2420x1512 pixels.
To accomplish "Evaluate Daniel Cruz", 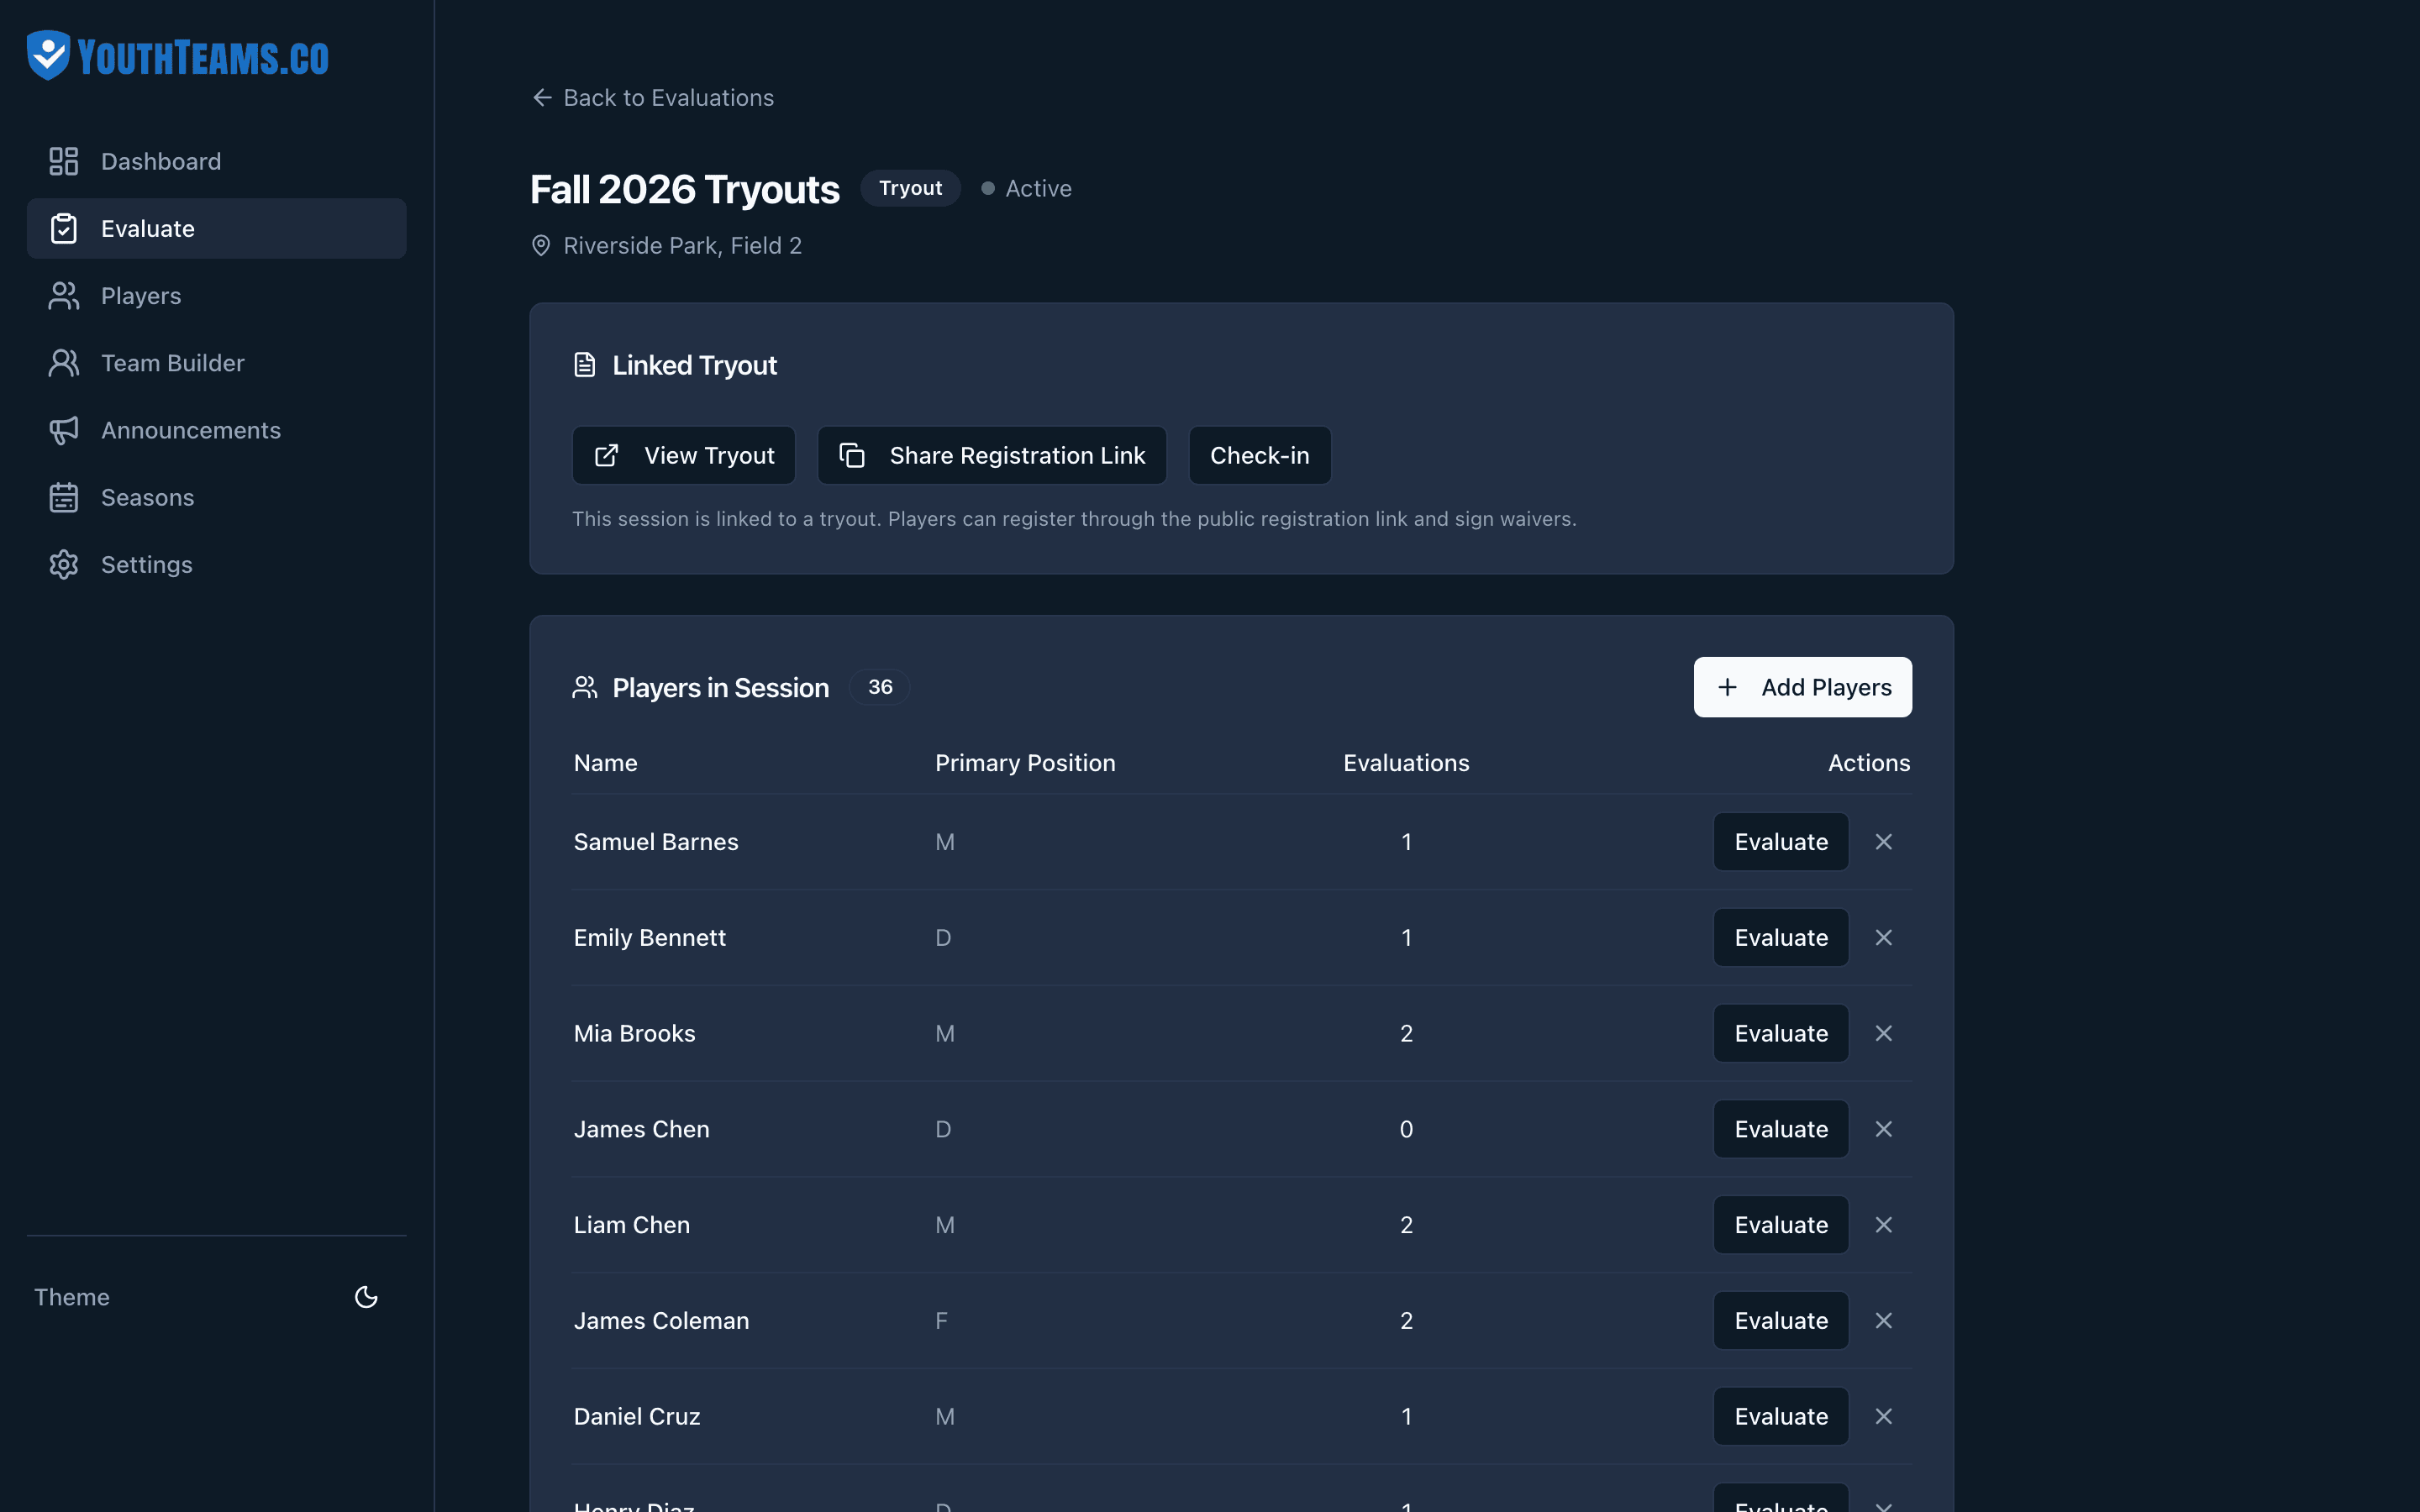I will pyautogui.click(x=1781, y=1416).
